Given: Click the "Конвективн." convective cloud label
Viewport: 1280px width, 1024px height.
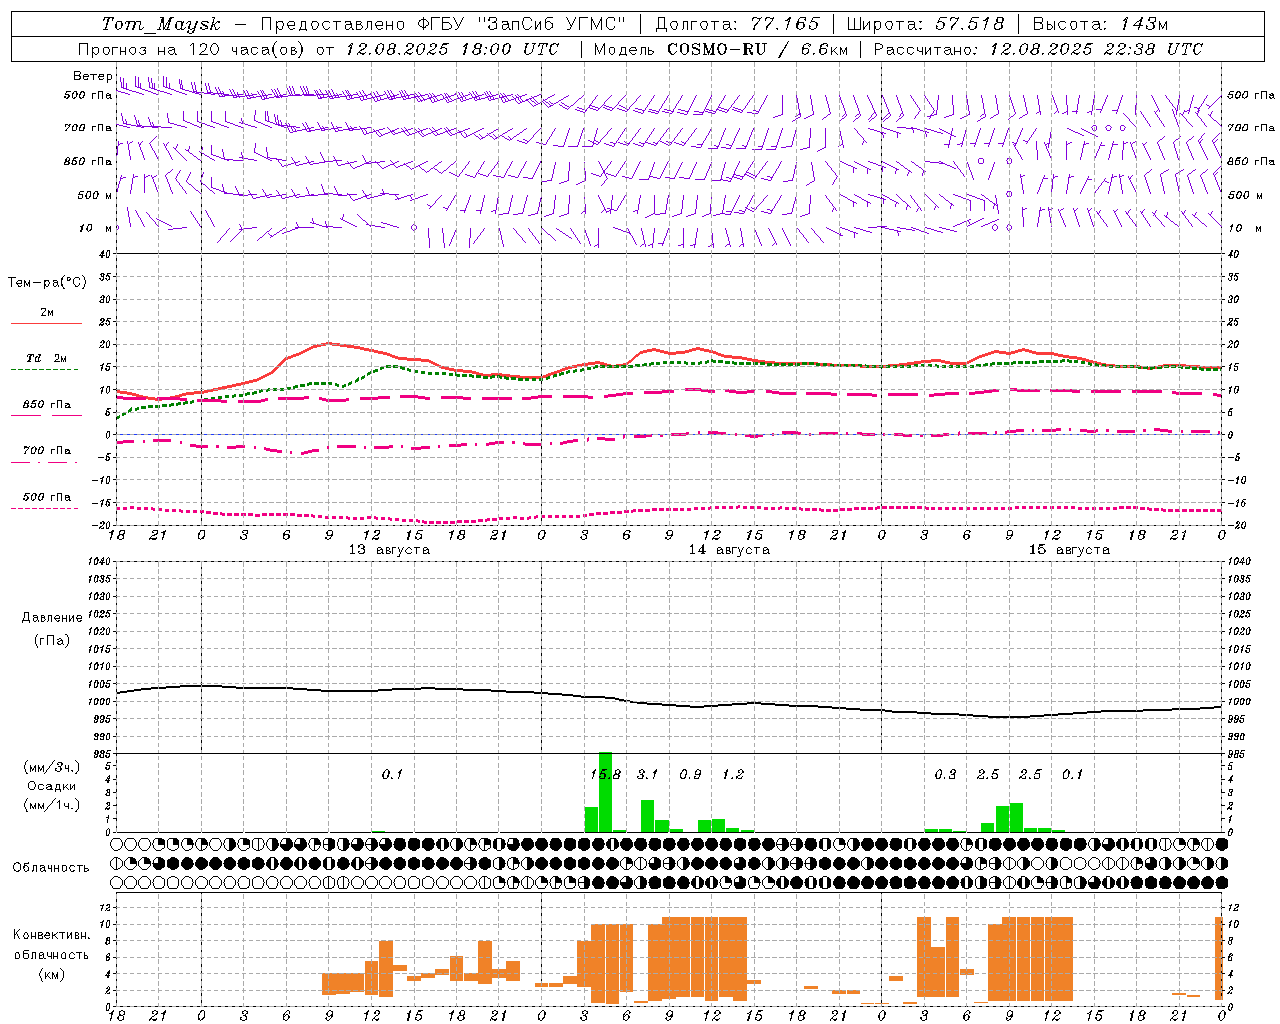Looking at the screenshot, I should point(52,935).
